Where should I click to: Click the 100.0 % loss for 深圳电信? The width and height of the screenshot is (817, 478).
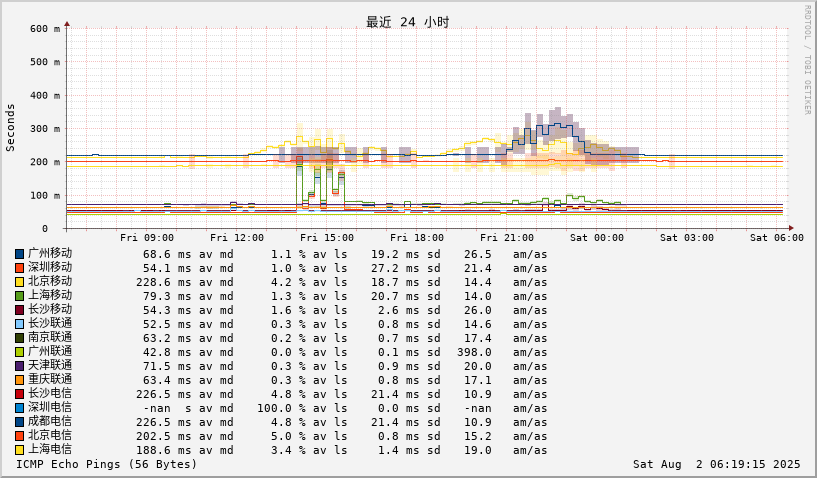[x=282, y=409]
